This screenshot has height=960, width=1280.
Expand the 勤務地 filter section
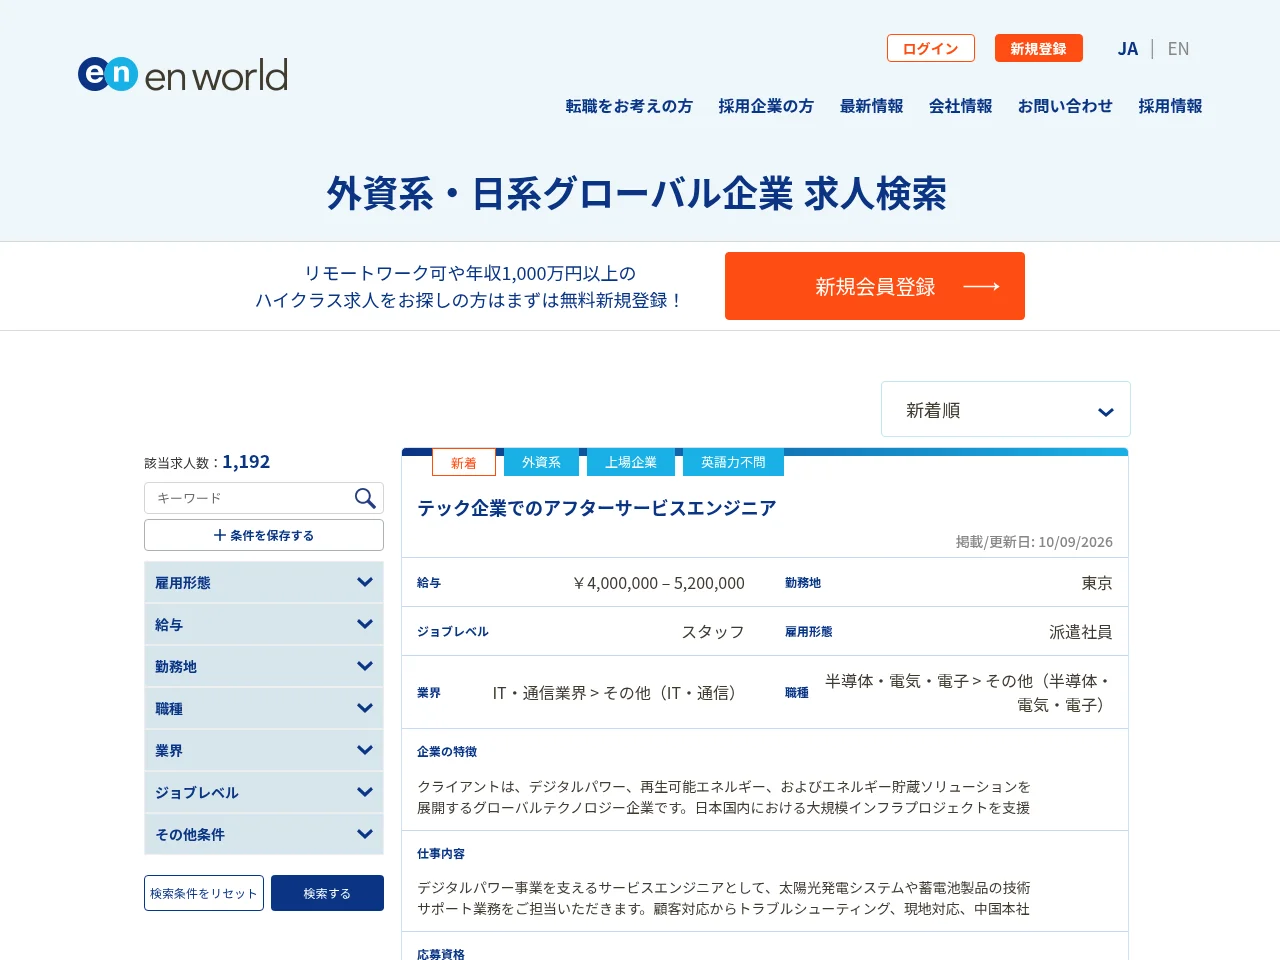click(264, 666)
